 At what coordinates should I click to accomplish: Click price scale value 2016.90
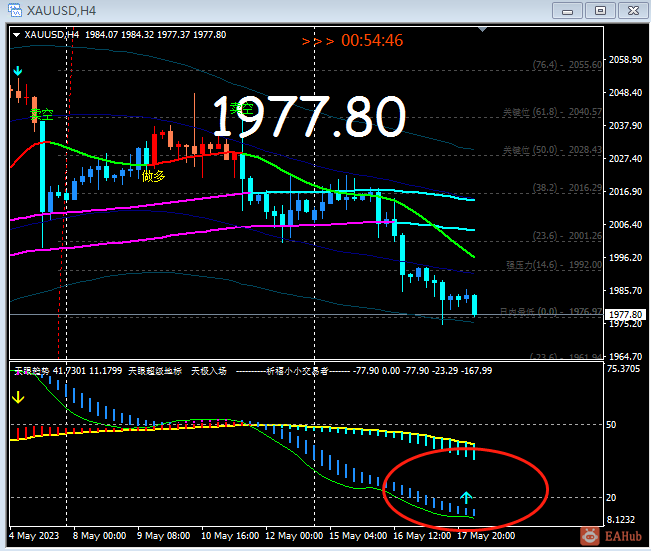tap(625, 191)
